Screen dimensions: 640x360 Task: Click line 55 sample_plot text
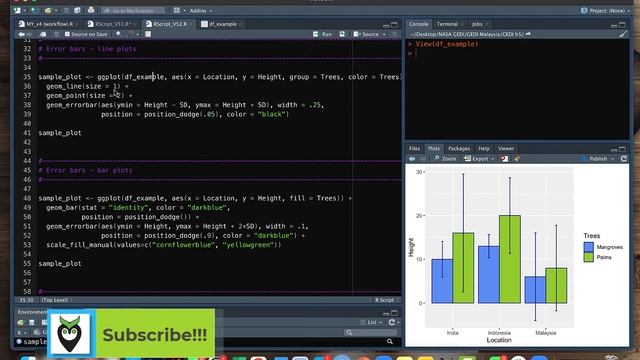point(60,264)
